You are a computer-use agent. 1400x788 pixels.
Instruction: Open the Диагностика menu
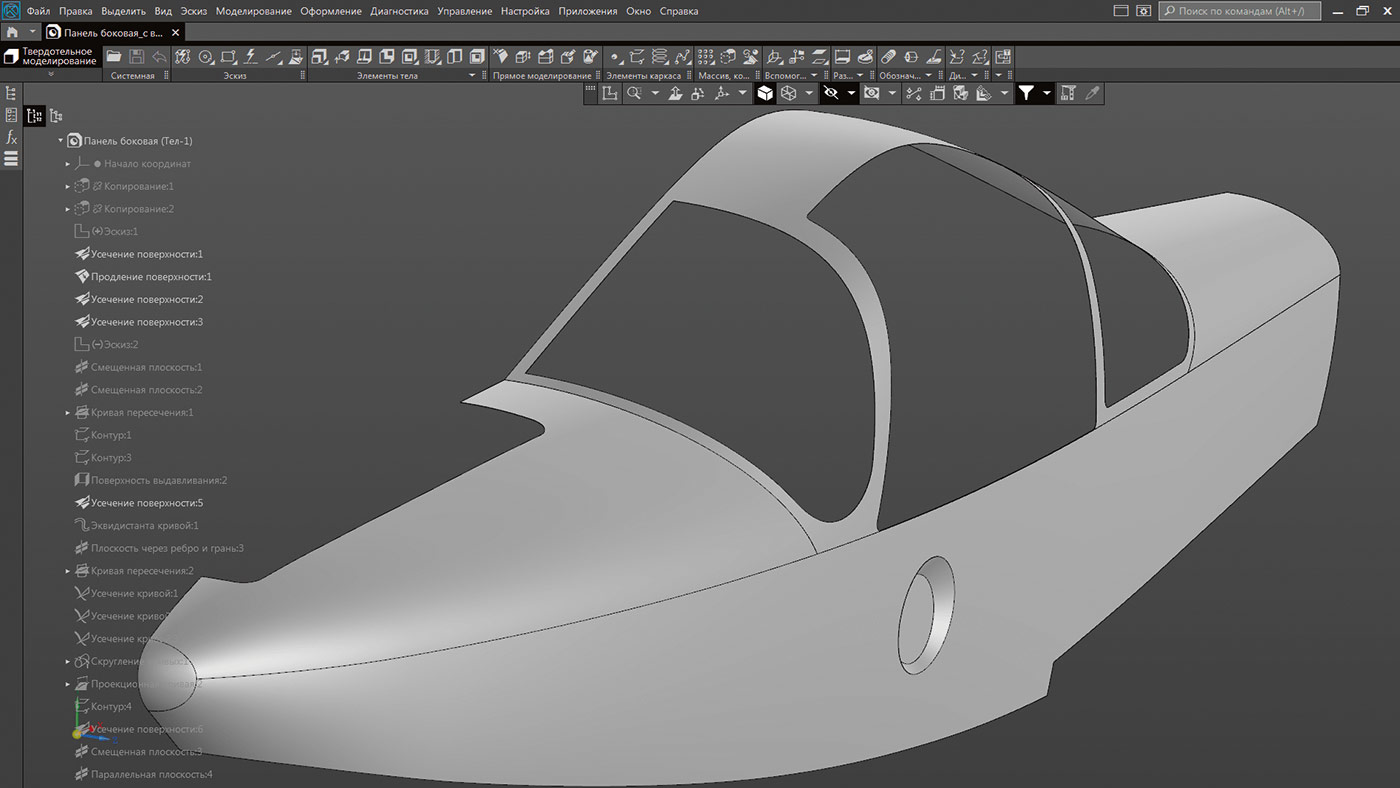tap(399, 11)
